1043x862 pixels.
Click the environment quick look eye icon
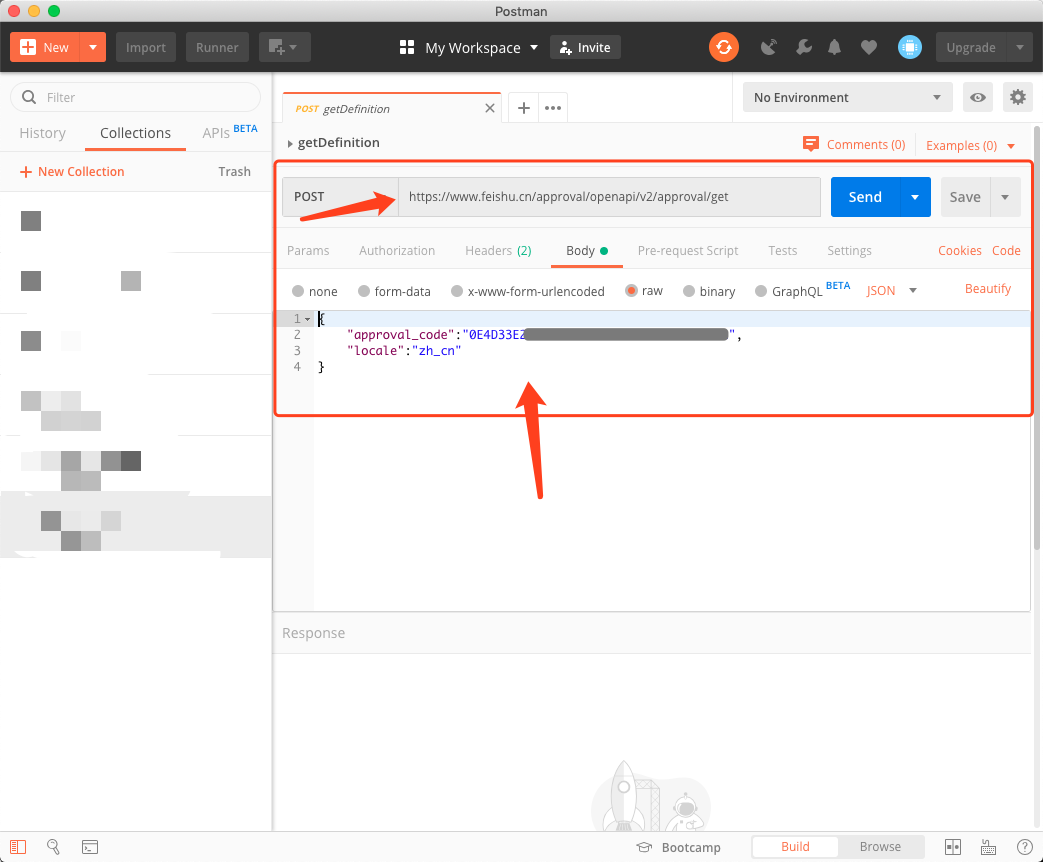tap(978, 97)
